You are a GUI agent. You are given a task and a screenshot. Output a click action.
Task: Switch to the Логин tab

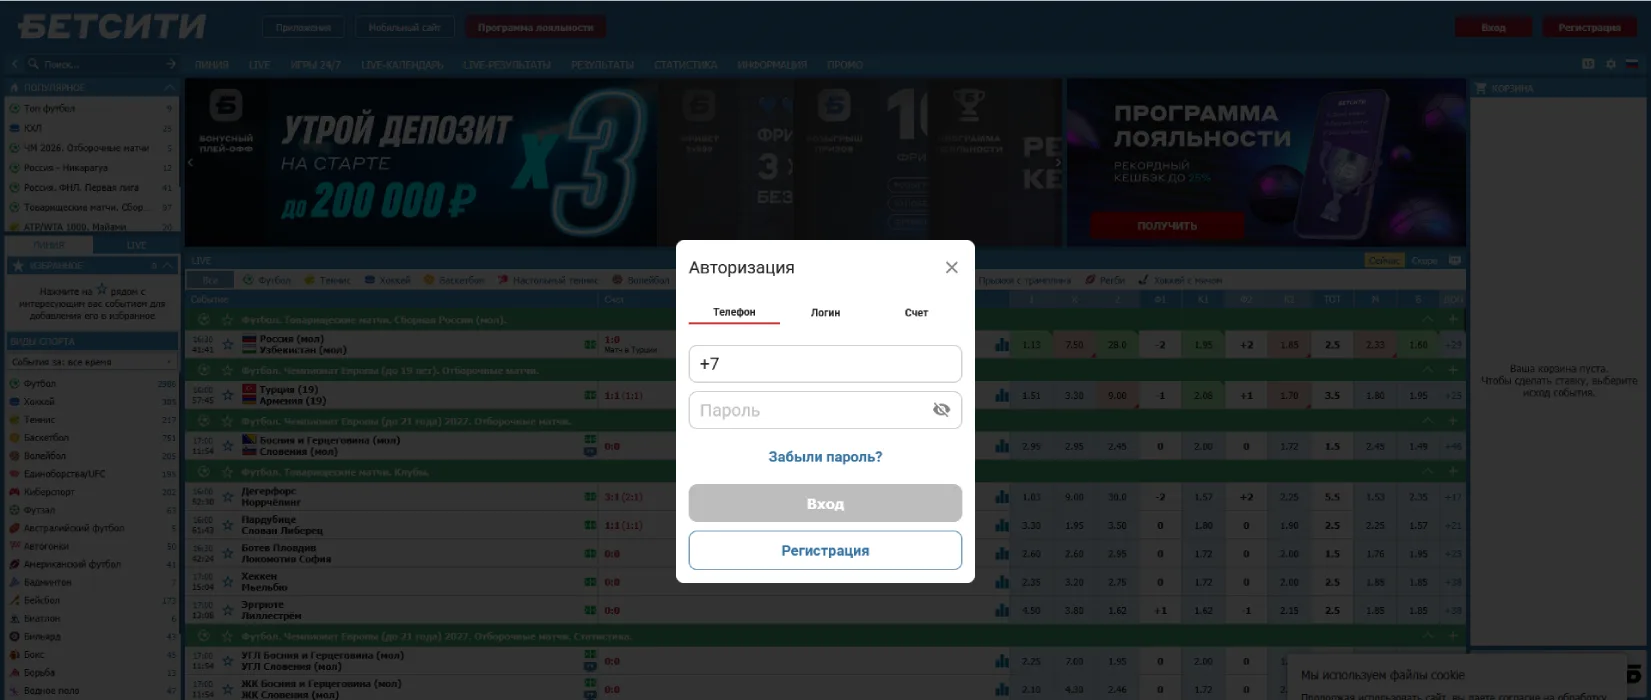[825, 313]
